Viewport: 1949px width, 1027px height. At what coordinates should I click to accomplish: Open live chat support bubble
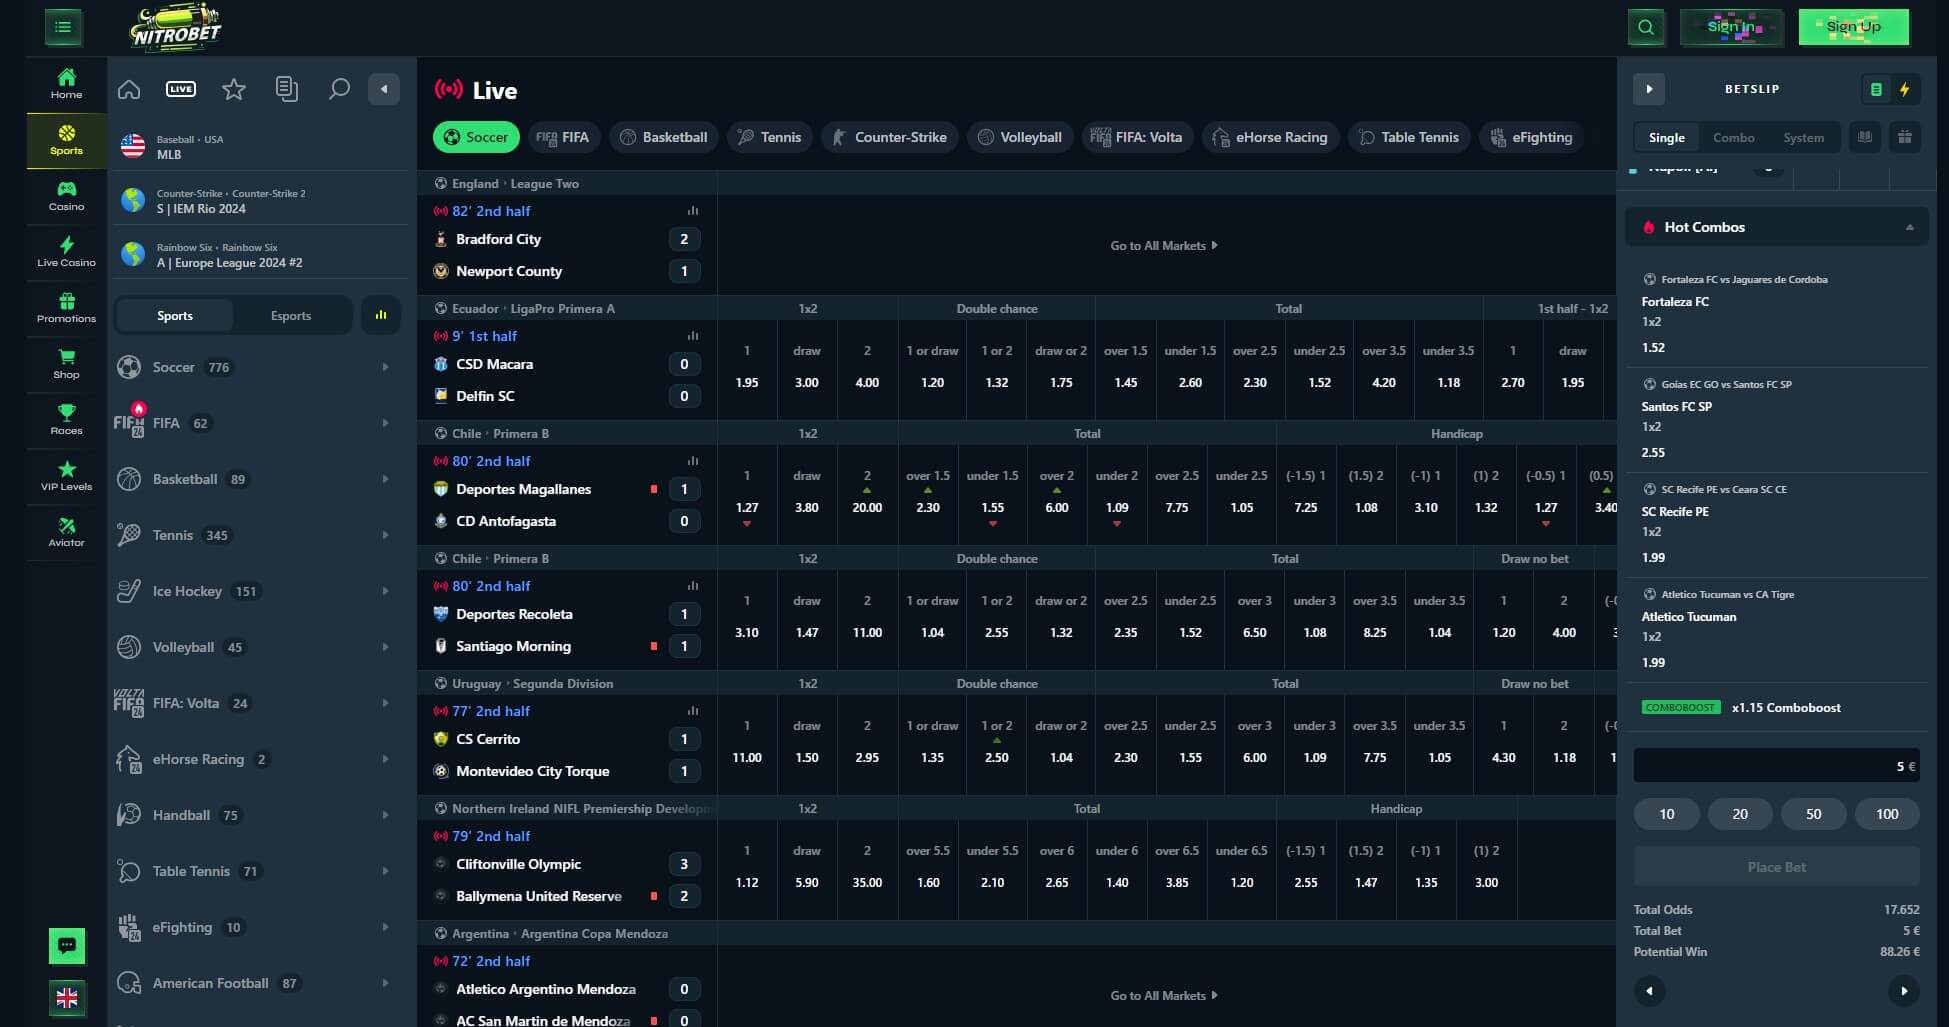(67, 945)
